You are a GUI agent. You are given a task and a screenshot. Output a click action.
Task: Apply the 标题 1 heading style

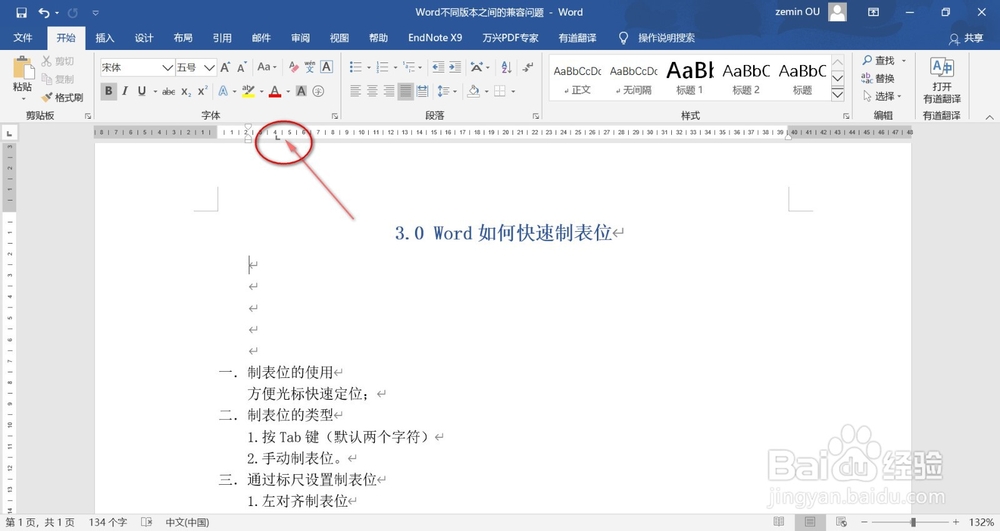(689, 78)
